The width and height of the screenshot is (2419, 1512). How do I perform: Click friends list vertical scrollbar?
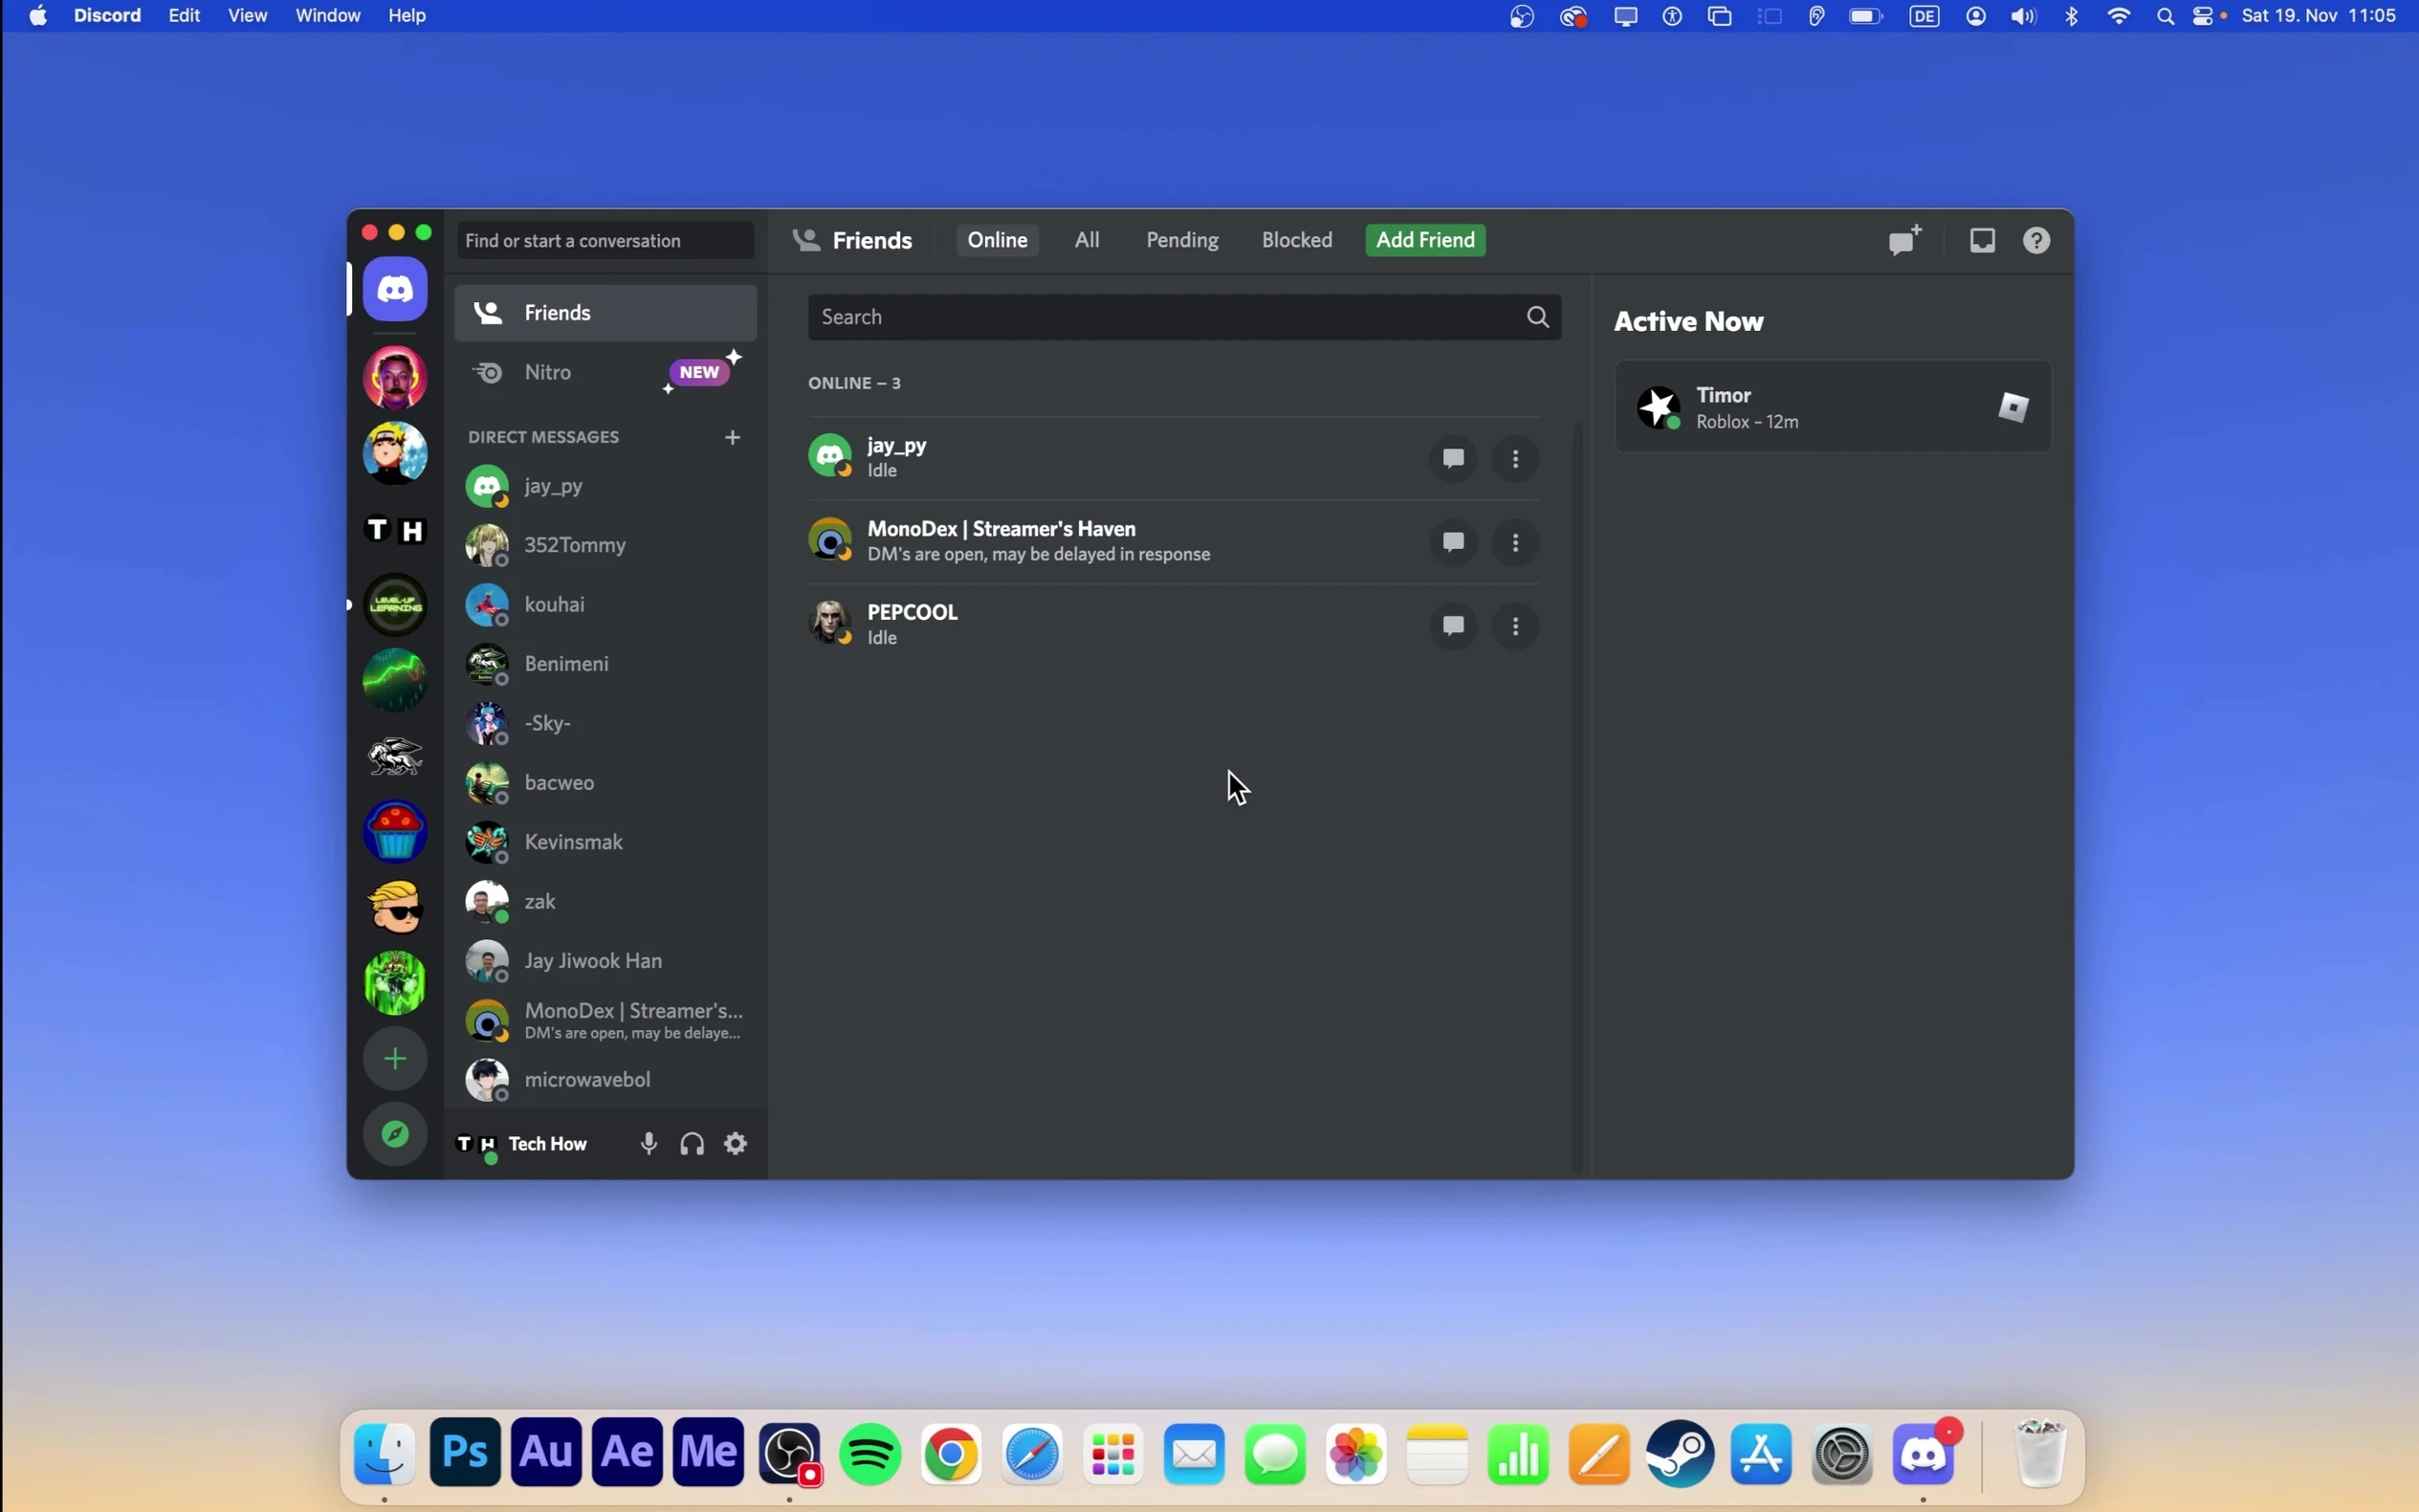pyautogui.click(x=1579, y=796)
